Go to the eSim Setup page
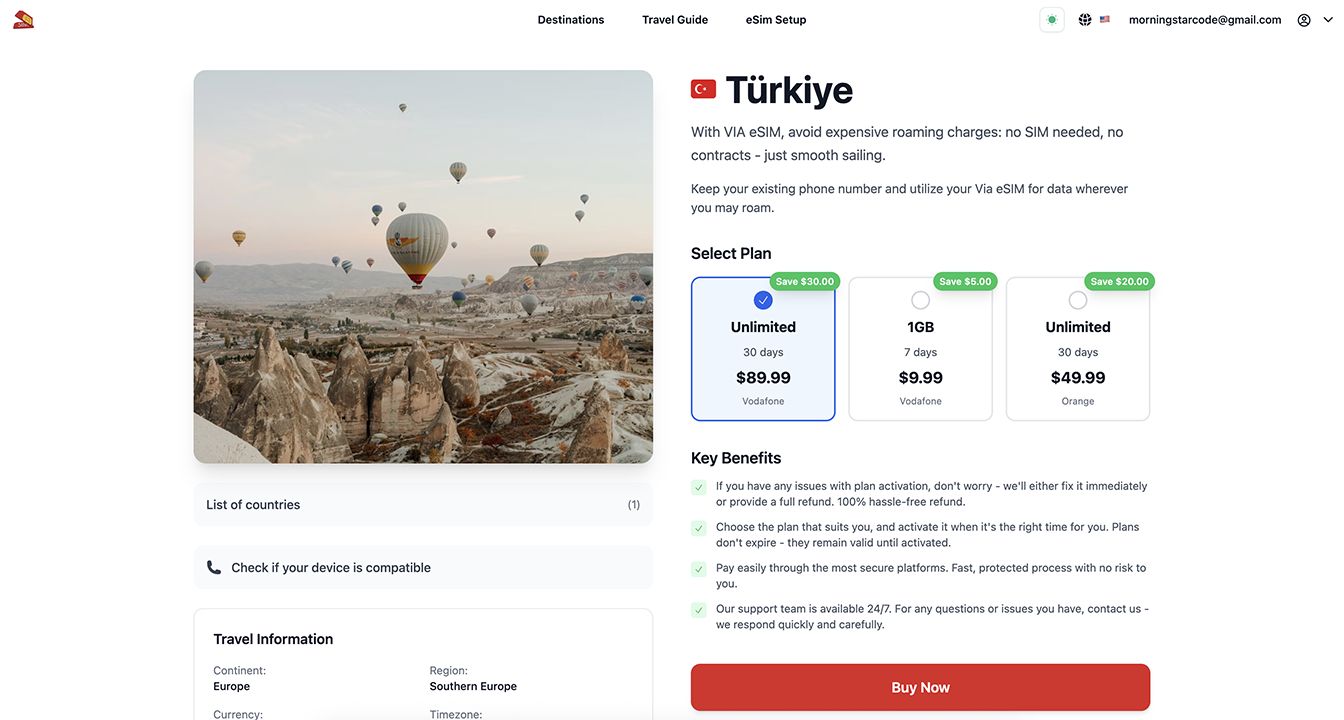The width and height of the screenshot is (1344, 720). (x=776, y=20)
